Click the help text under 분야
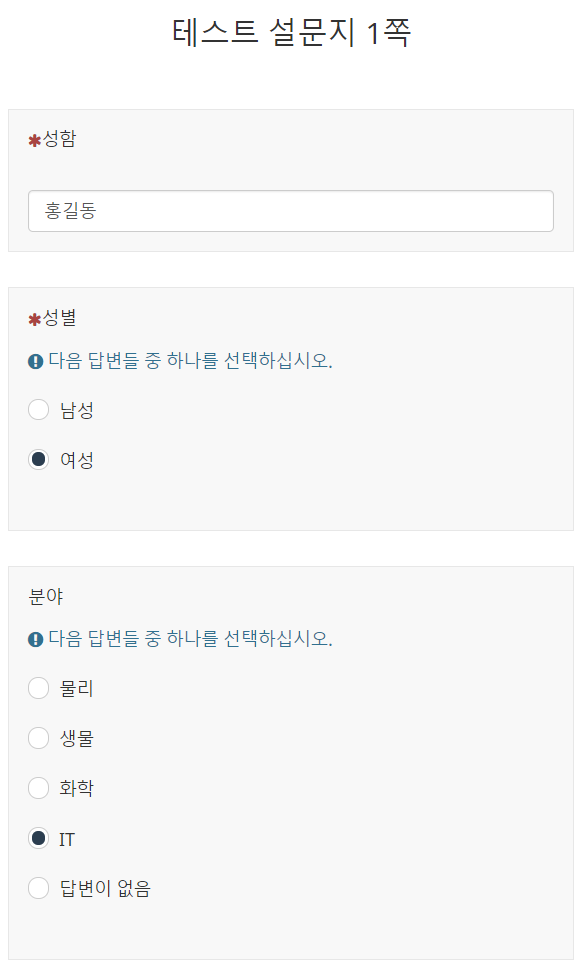This screenshot has height=972, width=581. (190, 639)
